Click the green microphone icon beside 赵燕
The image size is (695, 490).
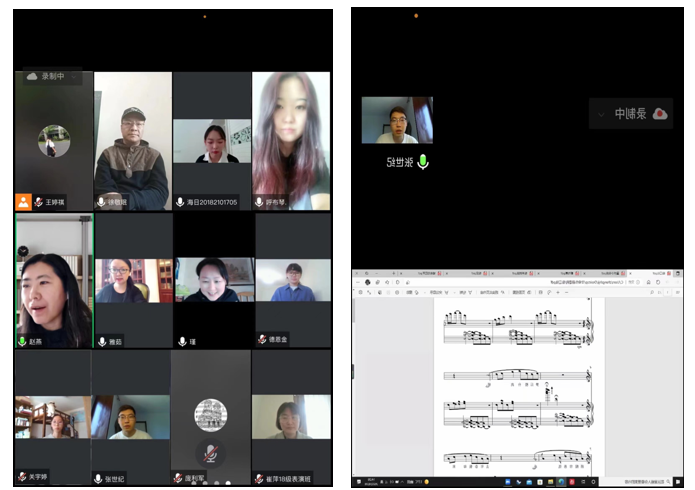[x=22, y=341]
